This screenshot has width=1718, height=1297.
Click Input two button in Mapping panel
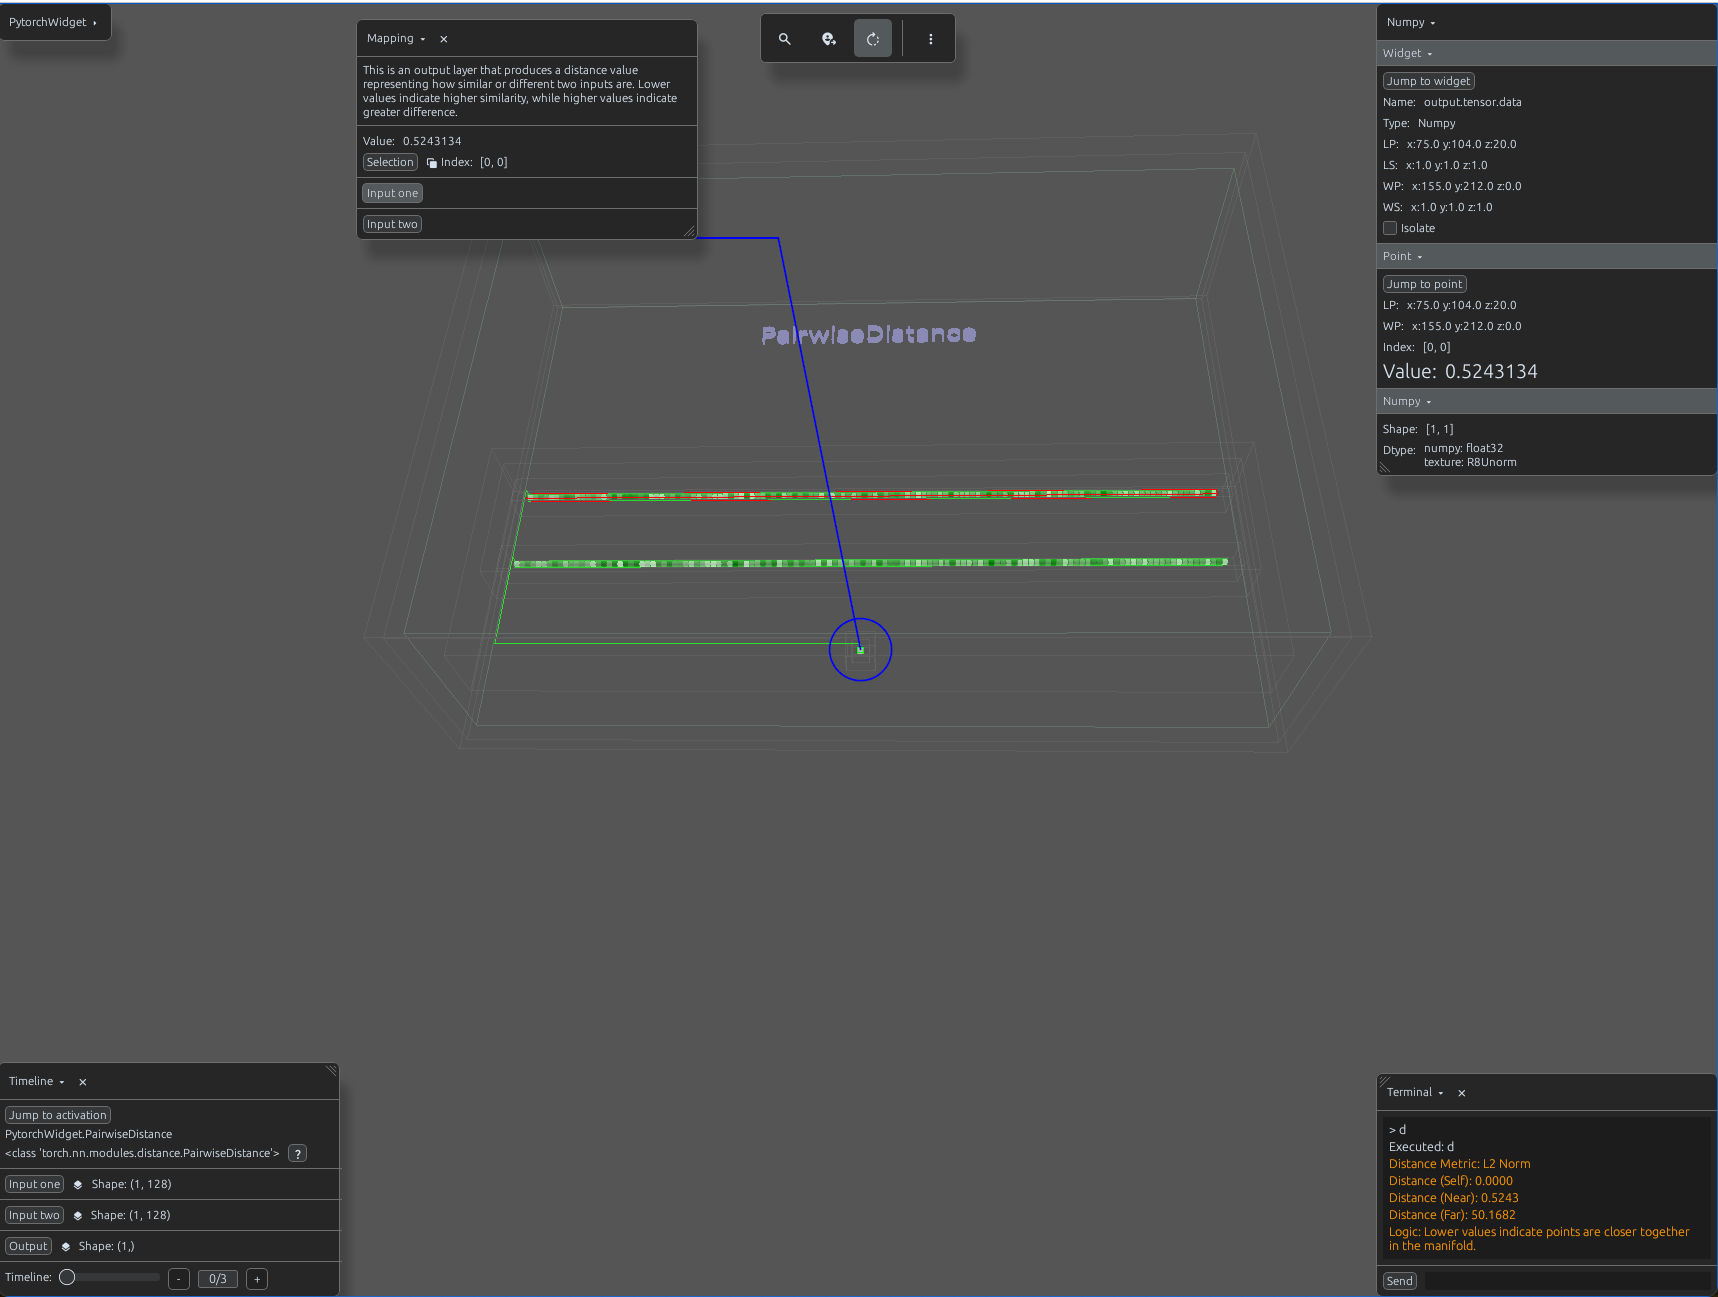click(392, 224)
